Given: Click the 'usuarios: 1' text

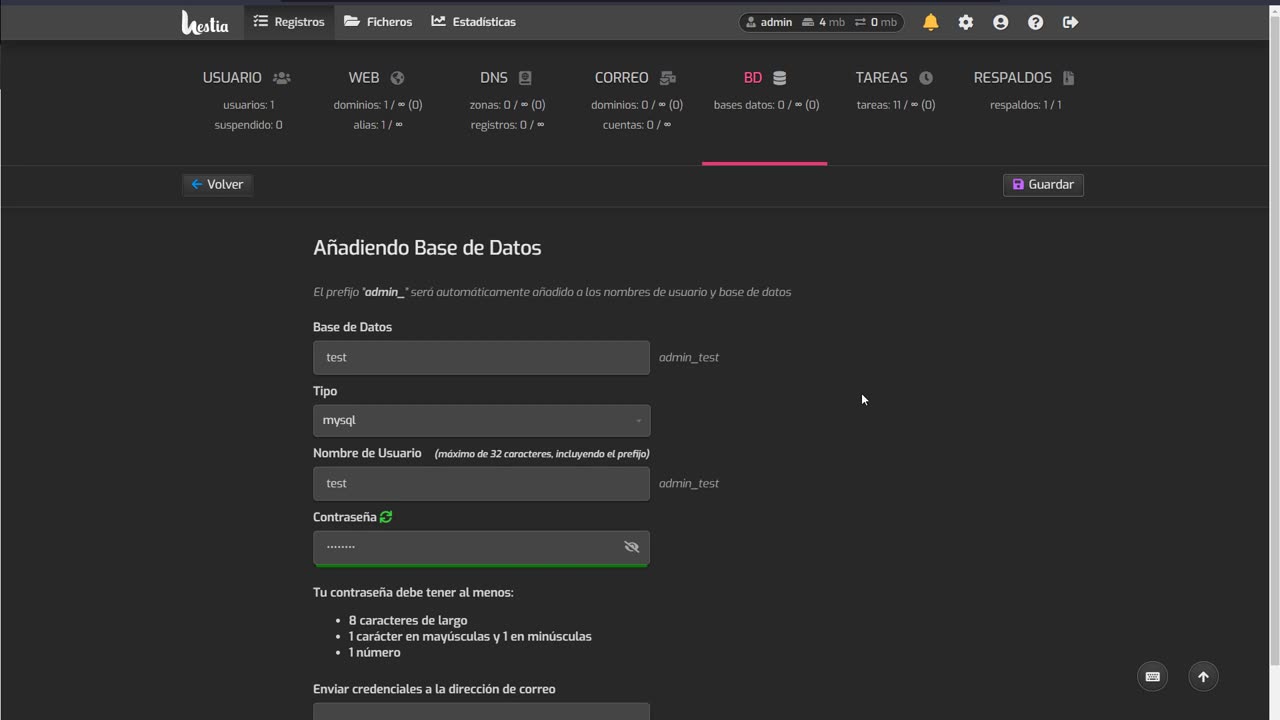Looking at the screenshot, I should pos(248,105).
